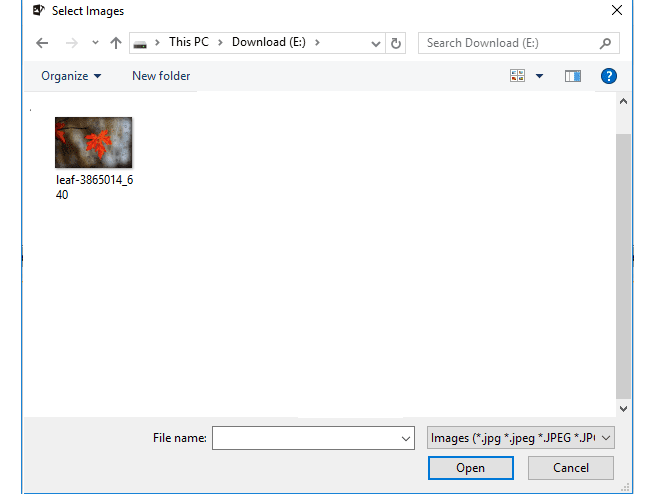Expand chevron before This PC breadcrumb
The height and width of the screenshot is (500, 662).
[x=157, y=42]
